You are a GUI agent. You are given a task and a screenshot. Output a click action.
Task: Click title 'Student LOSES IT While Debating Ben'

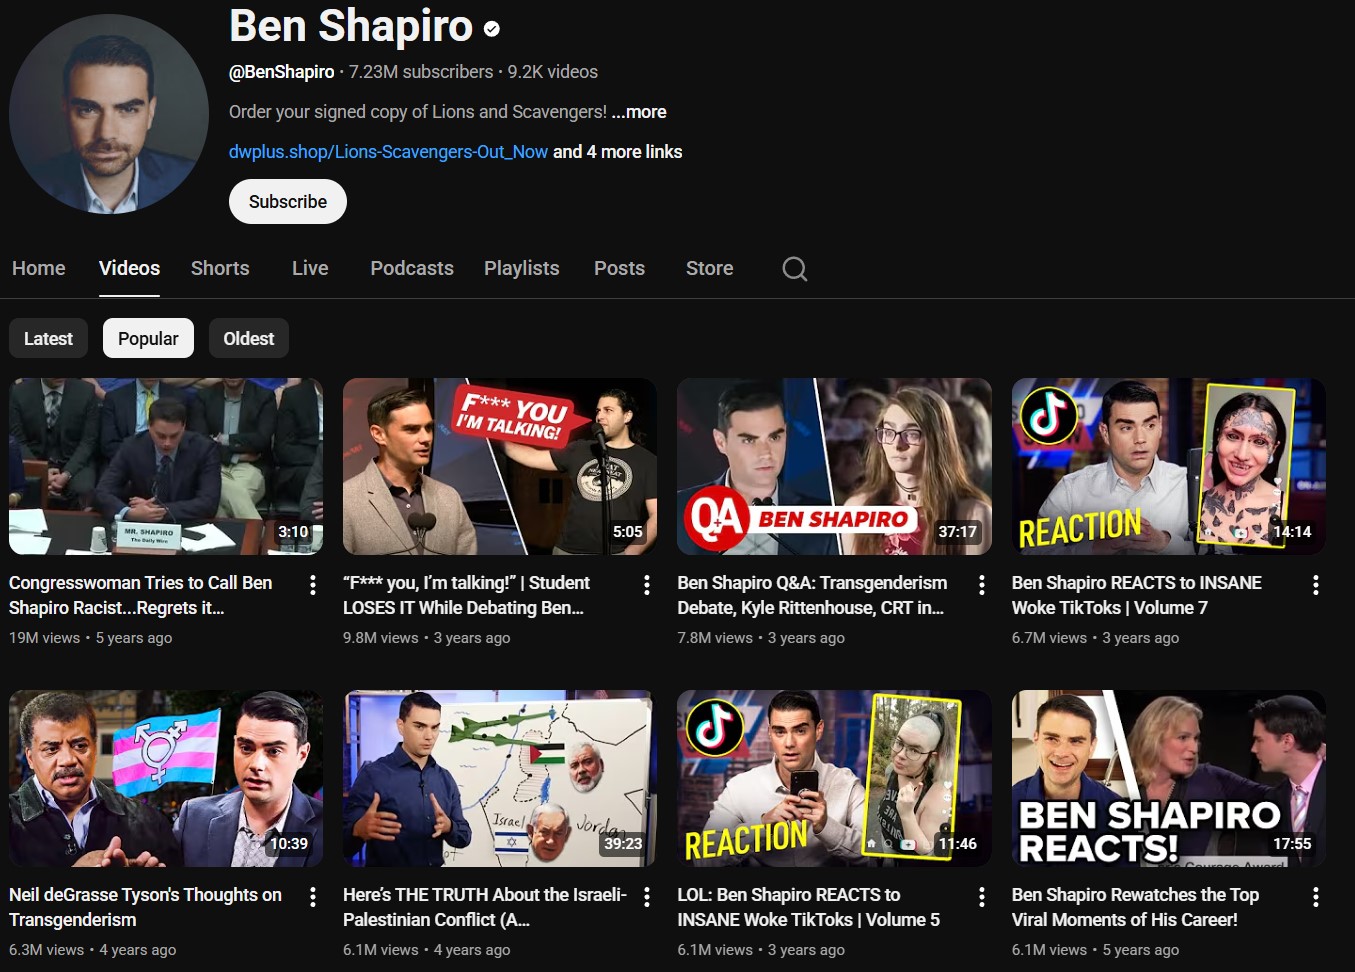(467, 595)
